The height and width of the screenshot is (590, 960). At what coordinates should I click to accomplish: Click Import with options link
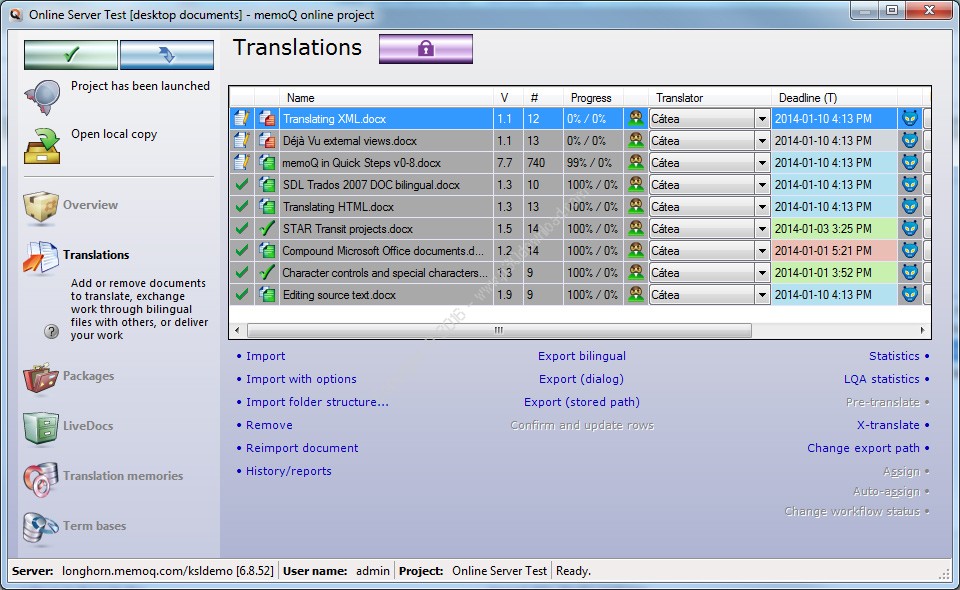tap(301, 379)
